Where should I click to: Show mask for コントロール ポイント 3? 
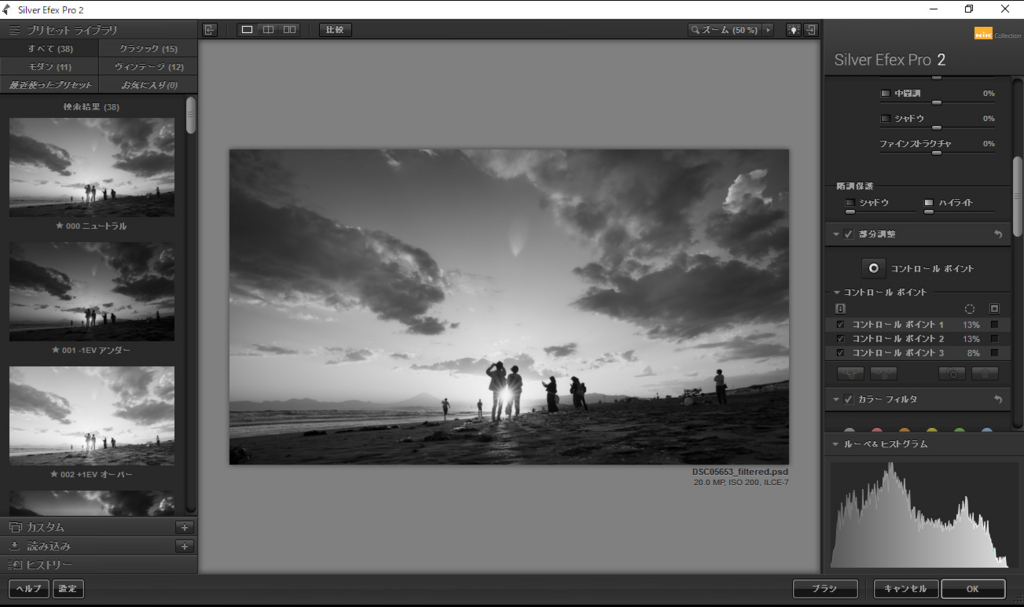point(995,353)
